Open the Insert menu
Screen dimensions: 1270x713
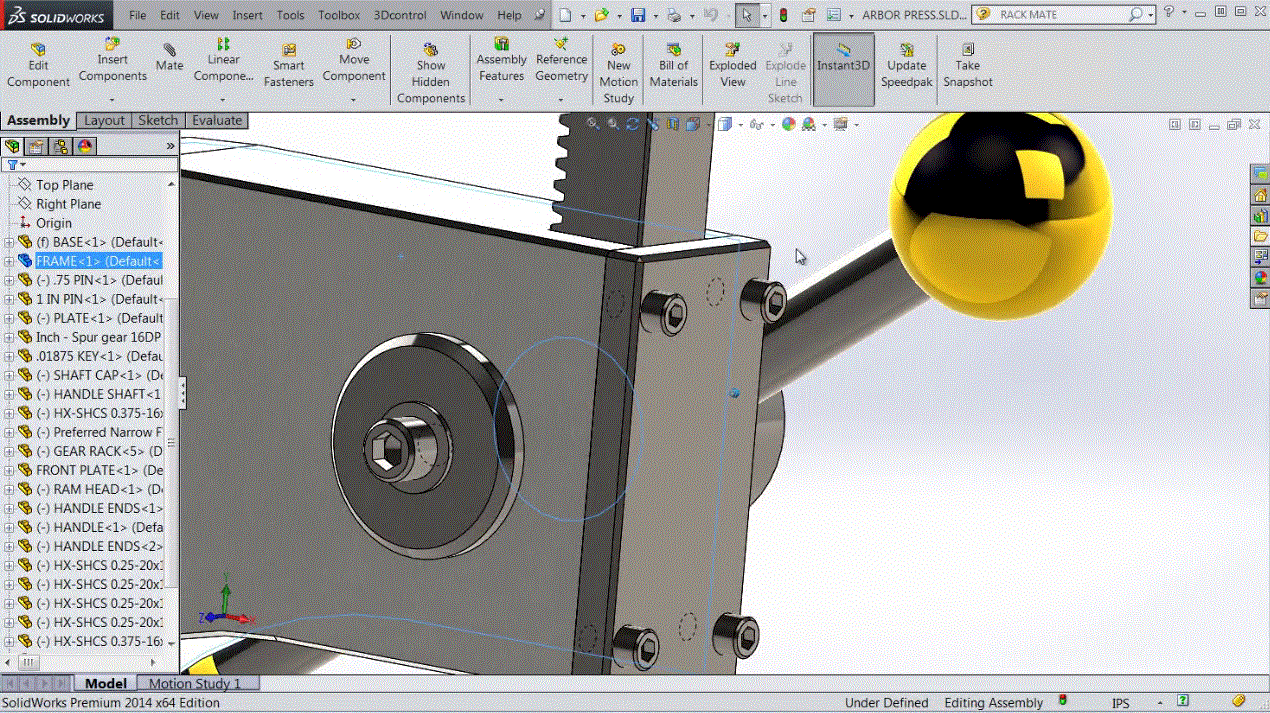(248, 15)
